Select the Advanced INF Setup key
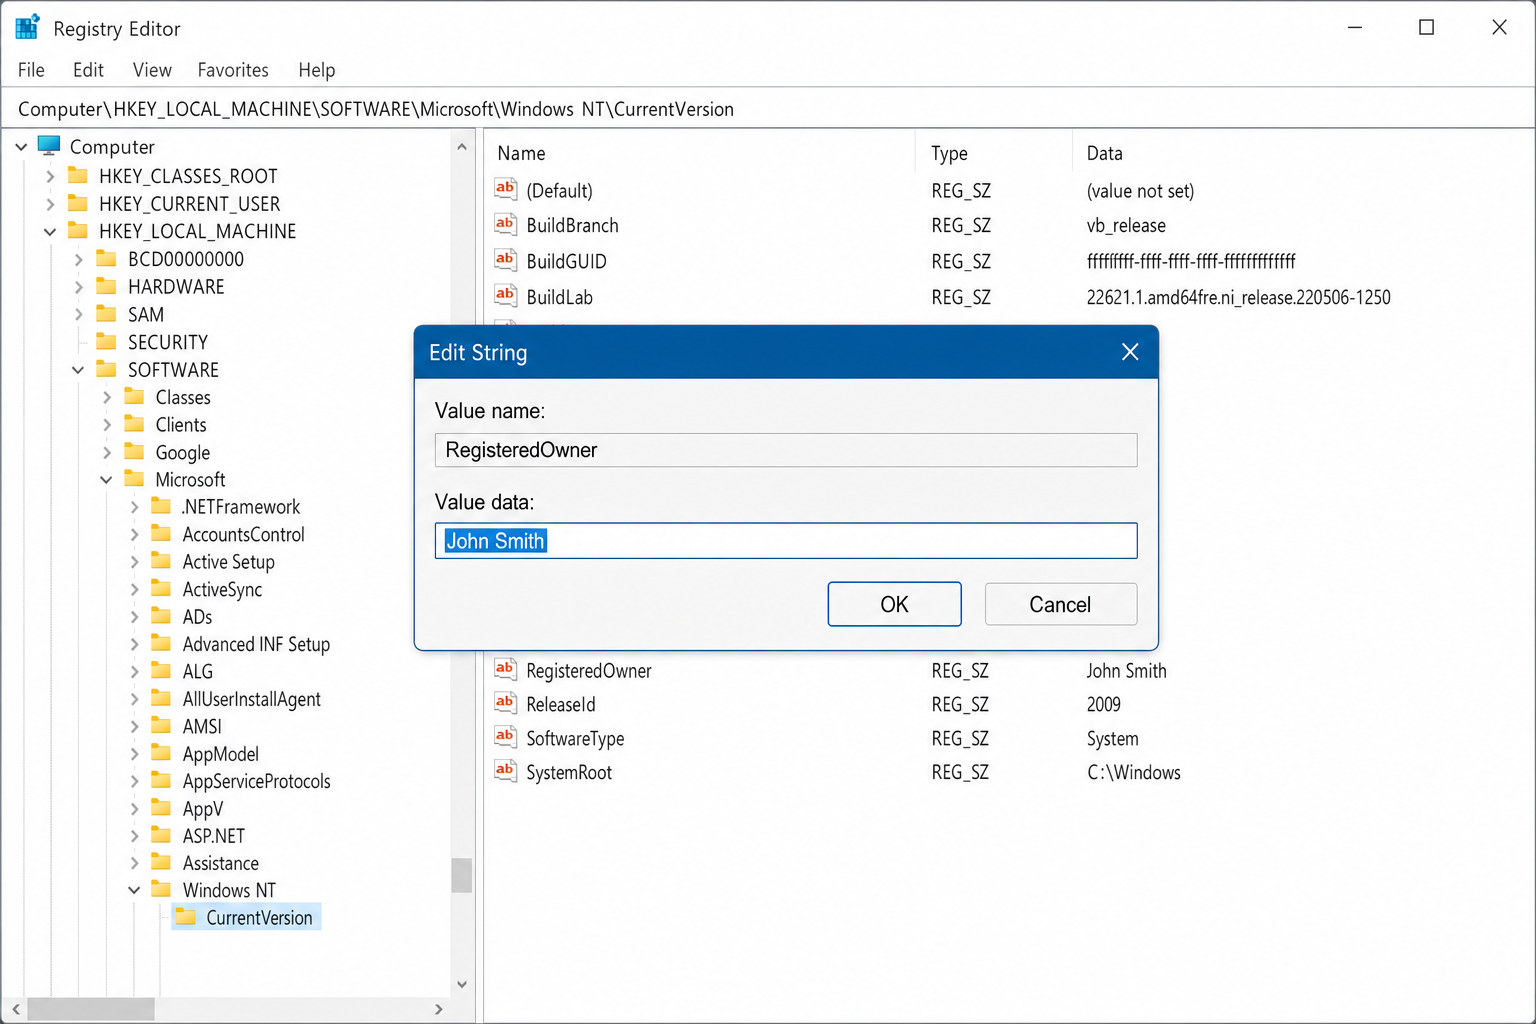 pos(256,644)
